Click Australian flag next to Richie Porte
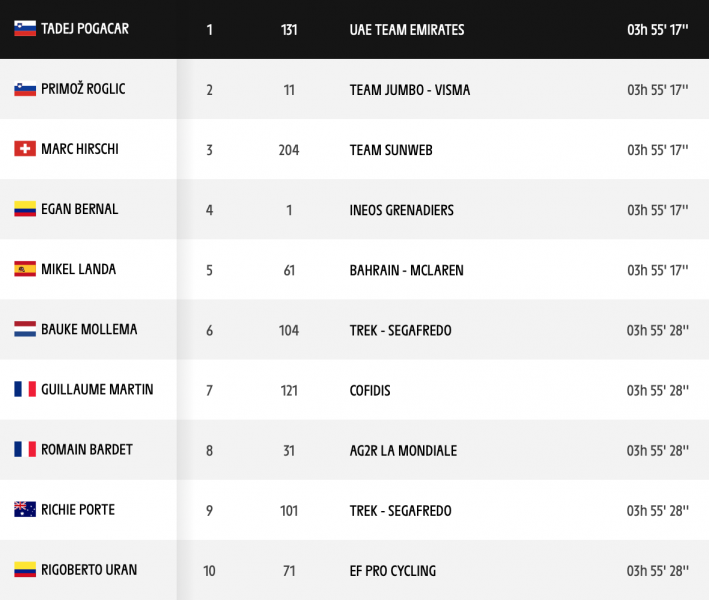This screenshot has height=600, width=709. (x=25, y=510)
